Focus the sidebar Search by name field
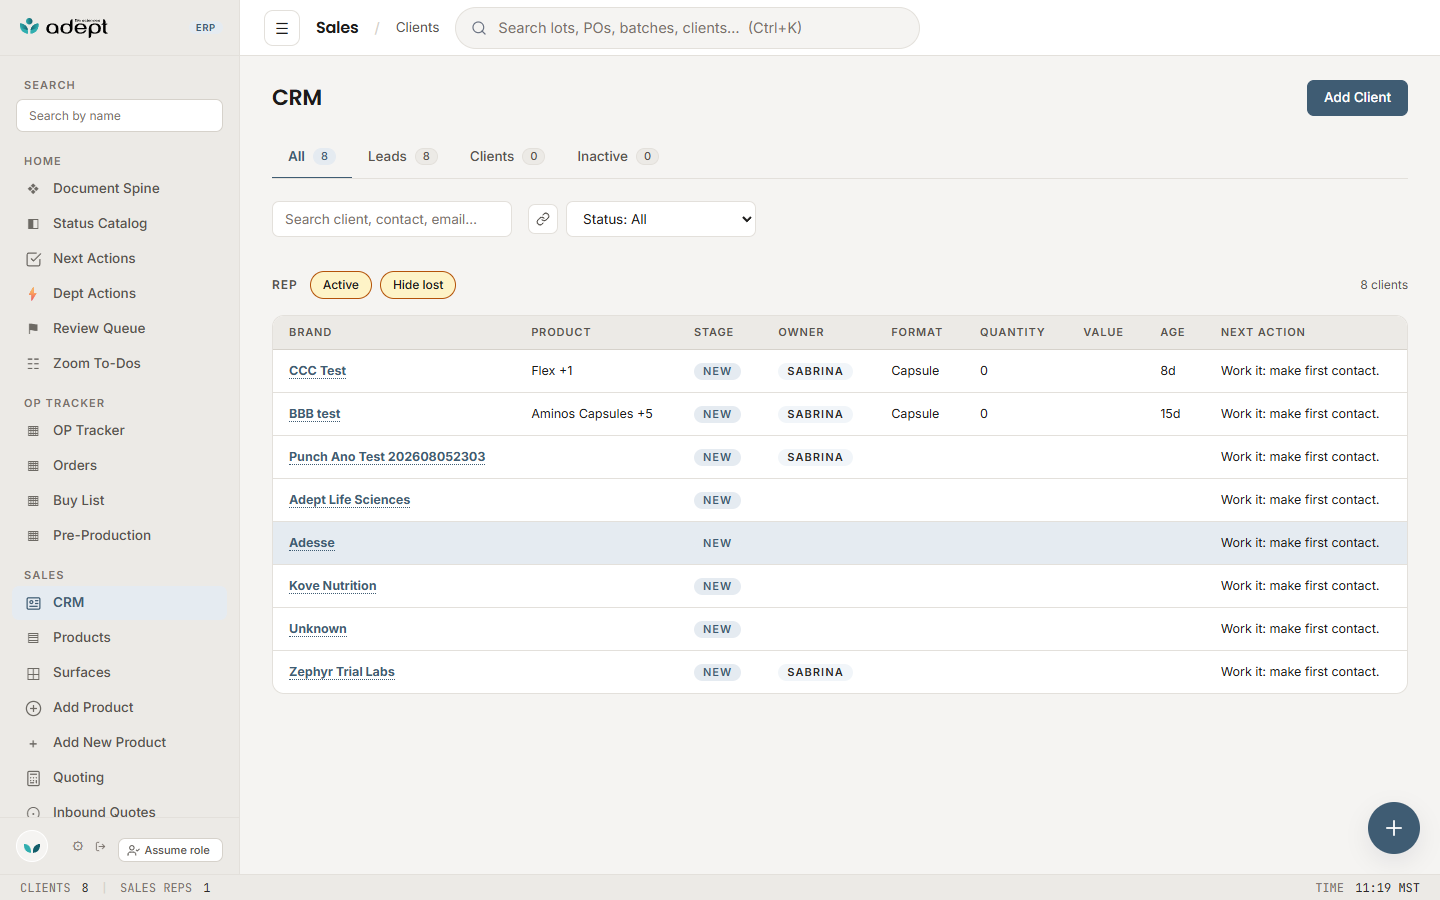Image resolution: width=1440 pixels, height=900 pixels. tap(119, 115)
